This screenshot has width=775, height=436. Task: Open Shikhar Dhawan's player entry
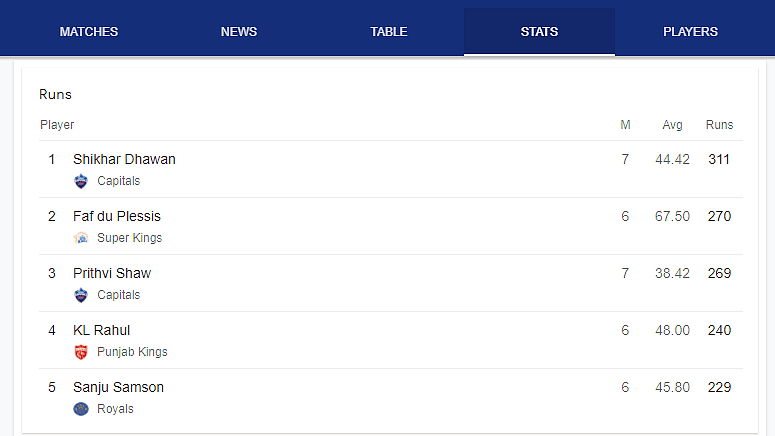[390, 169]
